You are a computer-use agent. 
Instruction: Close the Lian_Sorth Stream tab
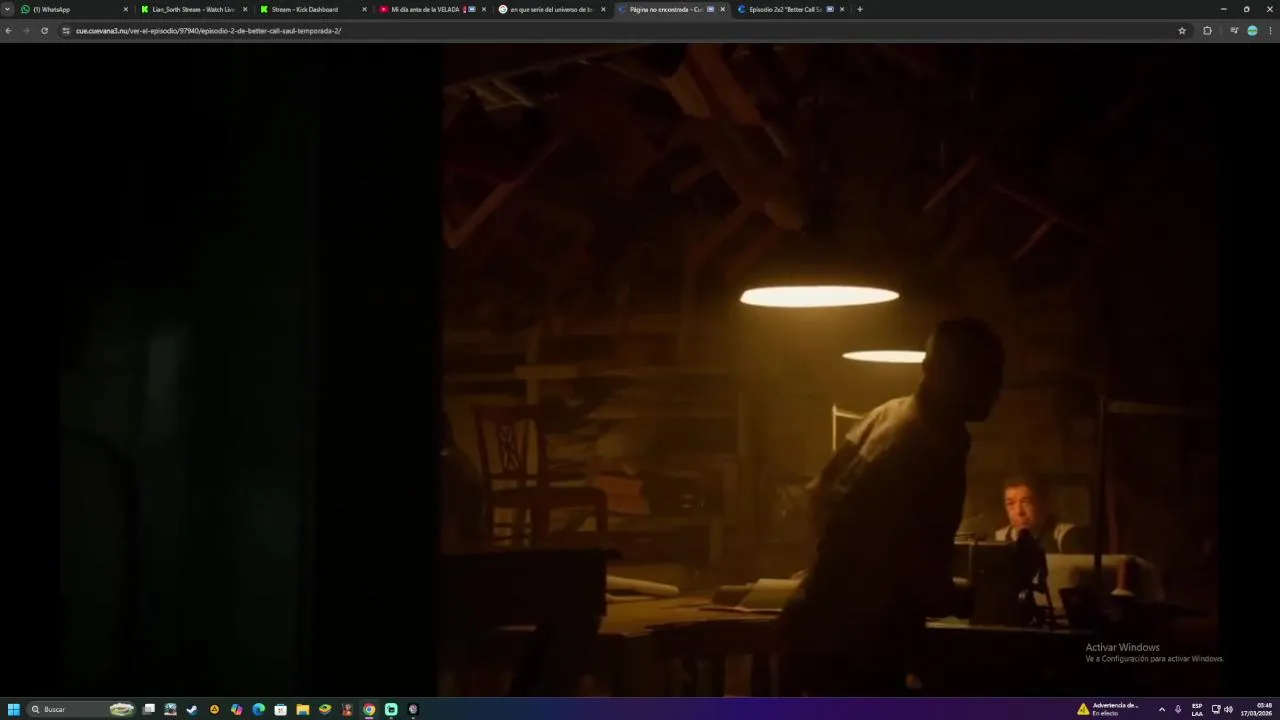(245, 9)
